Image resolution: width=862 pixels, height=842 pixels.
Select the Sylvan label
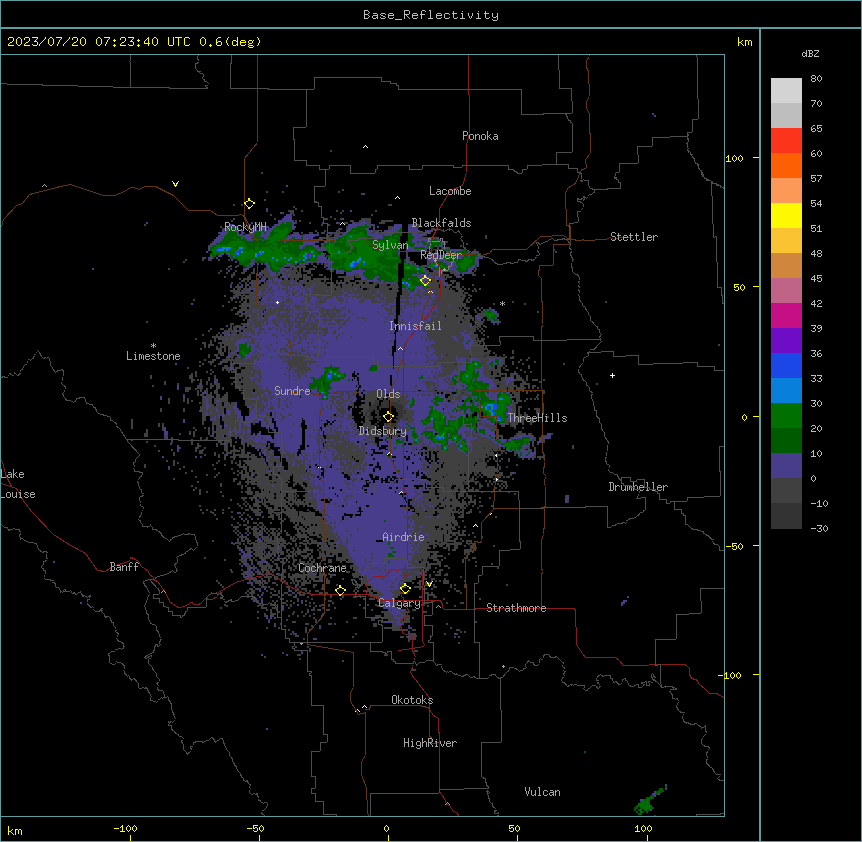pos(390,245)
